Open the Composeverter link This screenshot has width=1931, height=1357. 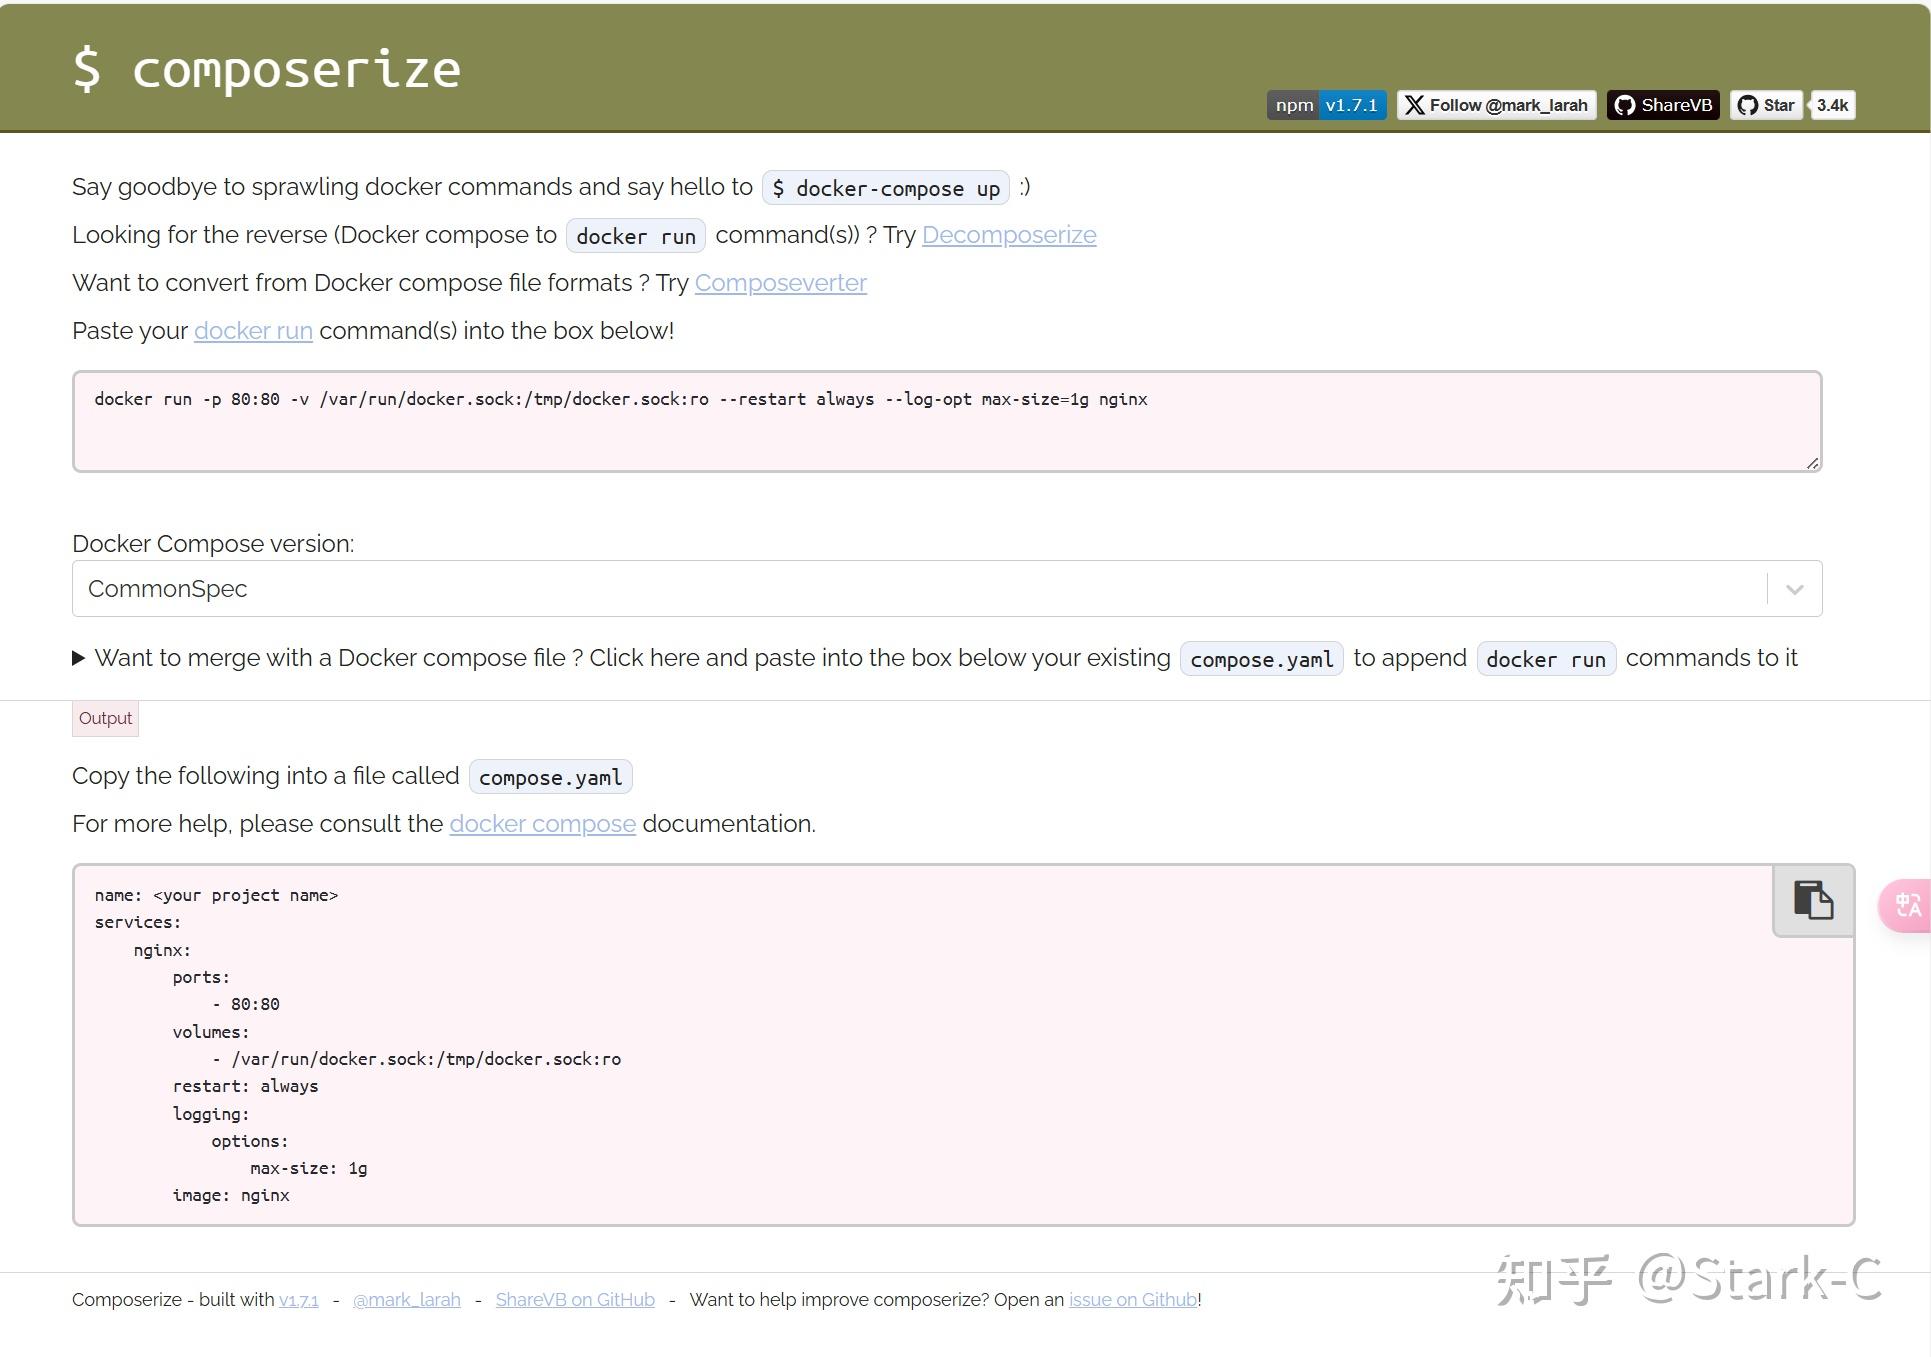pos(780,283)
